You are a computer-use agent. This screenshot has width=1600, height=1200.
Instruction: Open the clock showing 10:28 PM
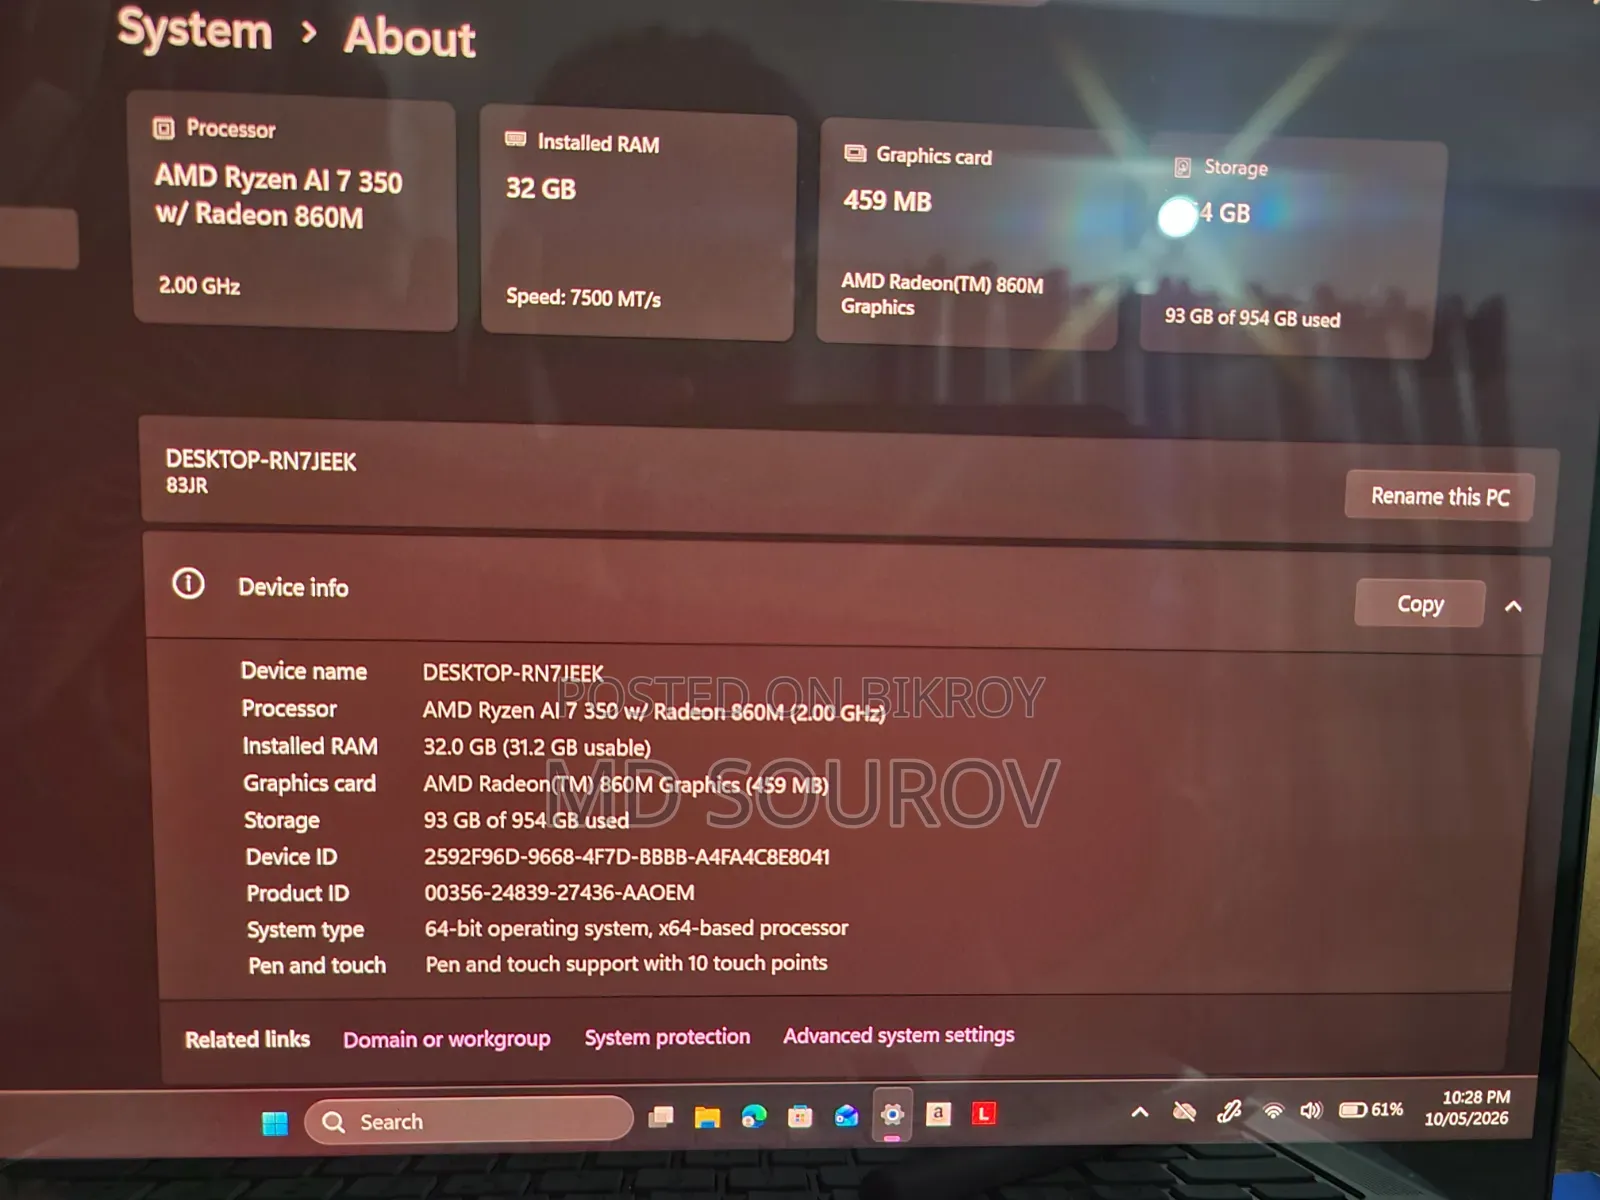1467,1108
